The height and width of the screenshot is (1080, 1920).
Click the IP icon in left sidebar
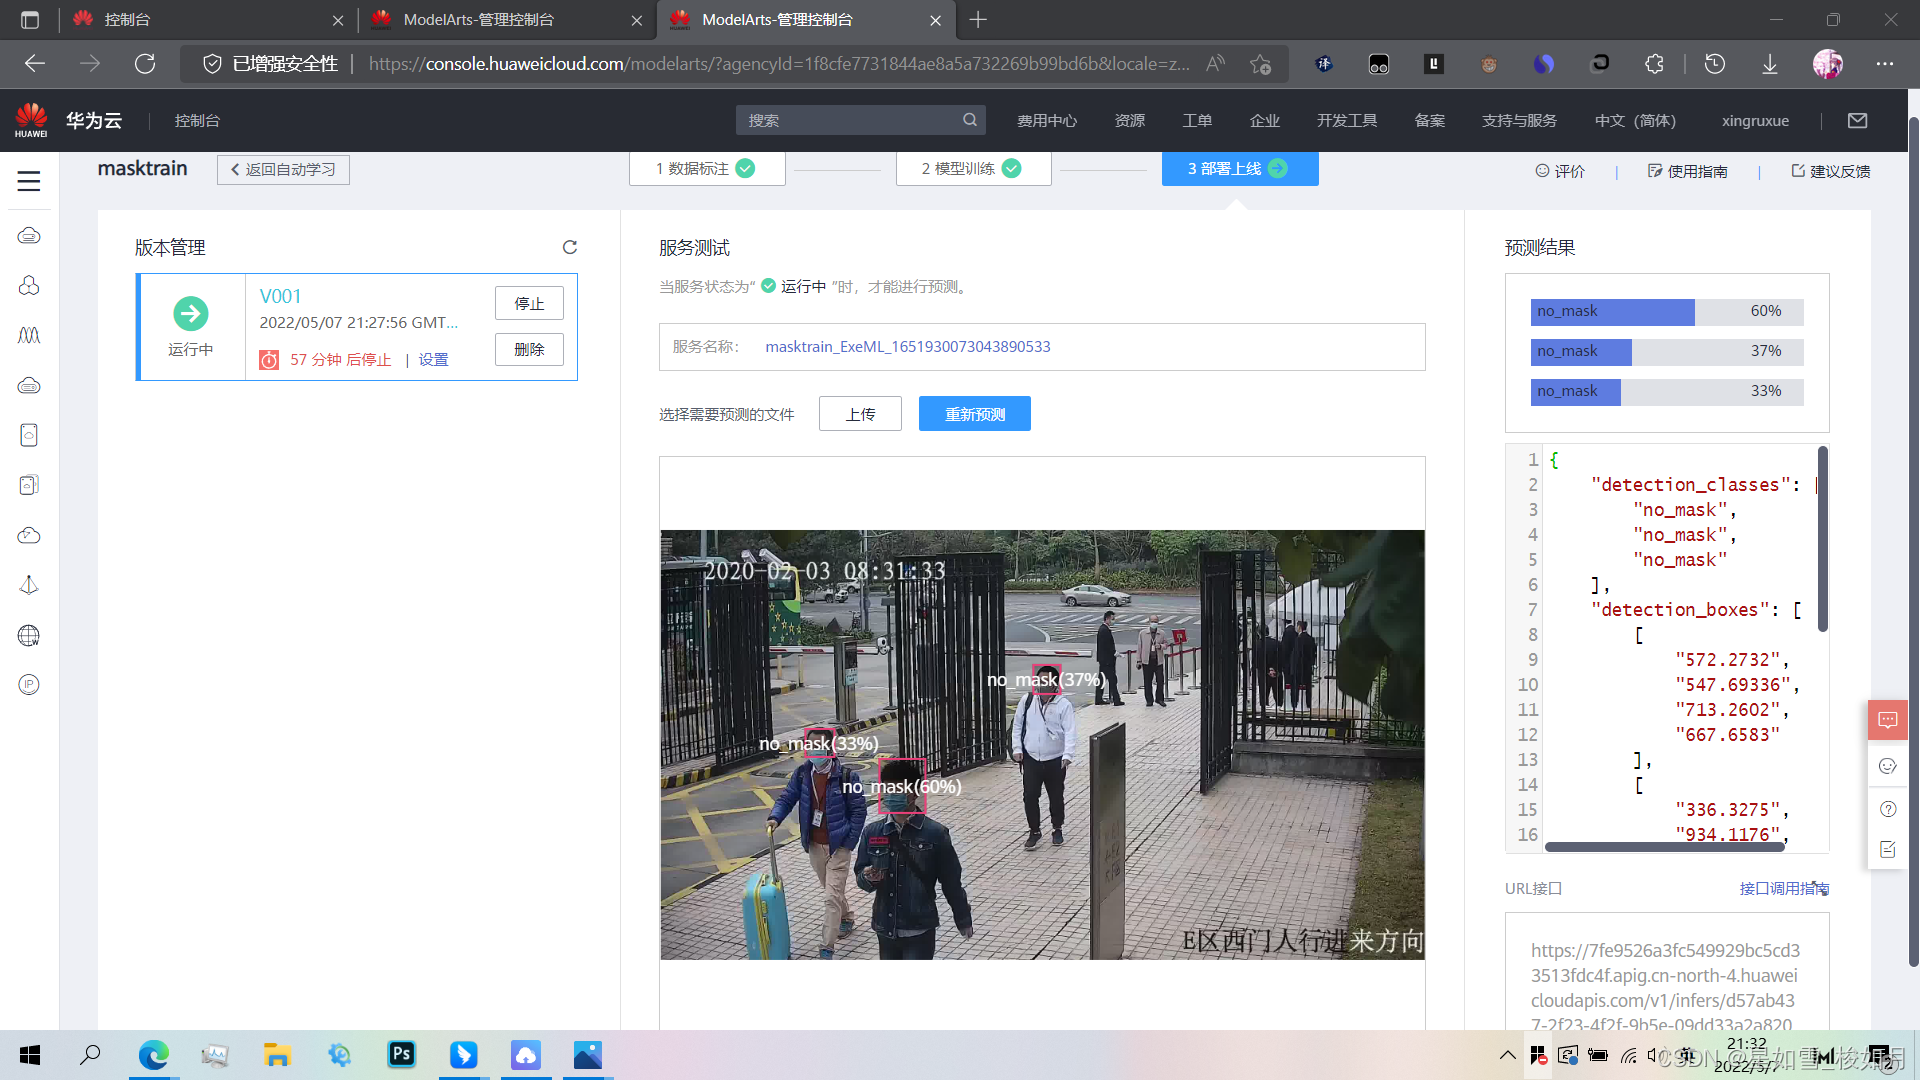click(29, 685)
